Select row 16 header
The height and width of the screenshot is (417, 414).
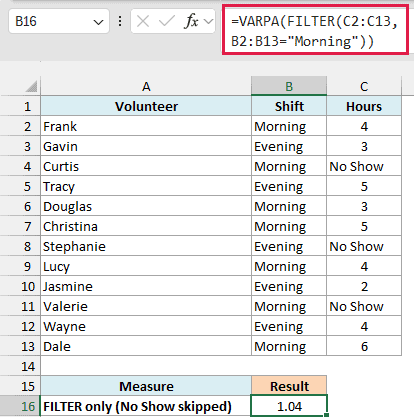click(x=20, y=406)
